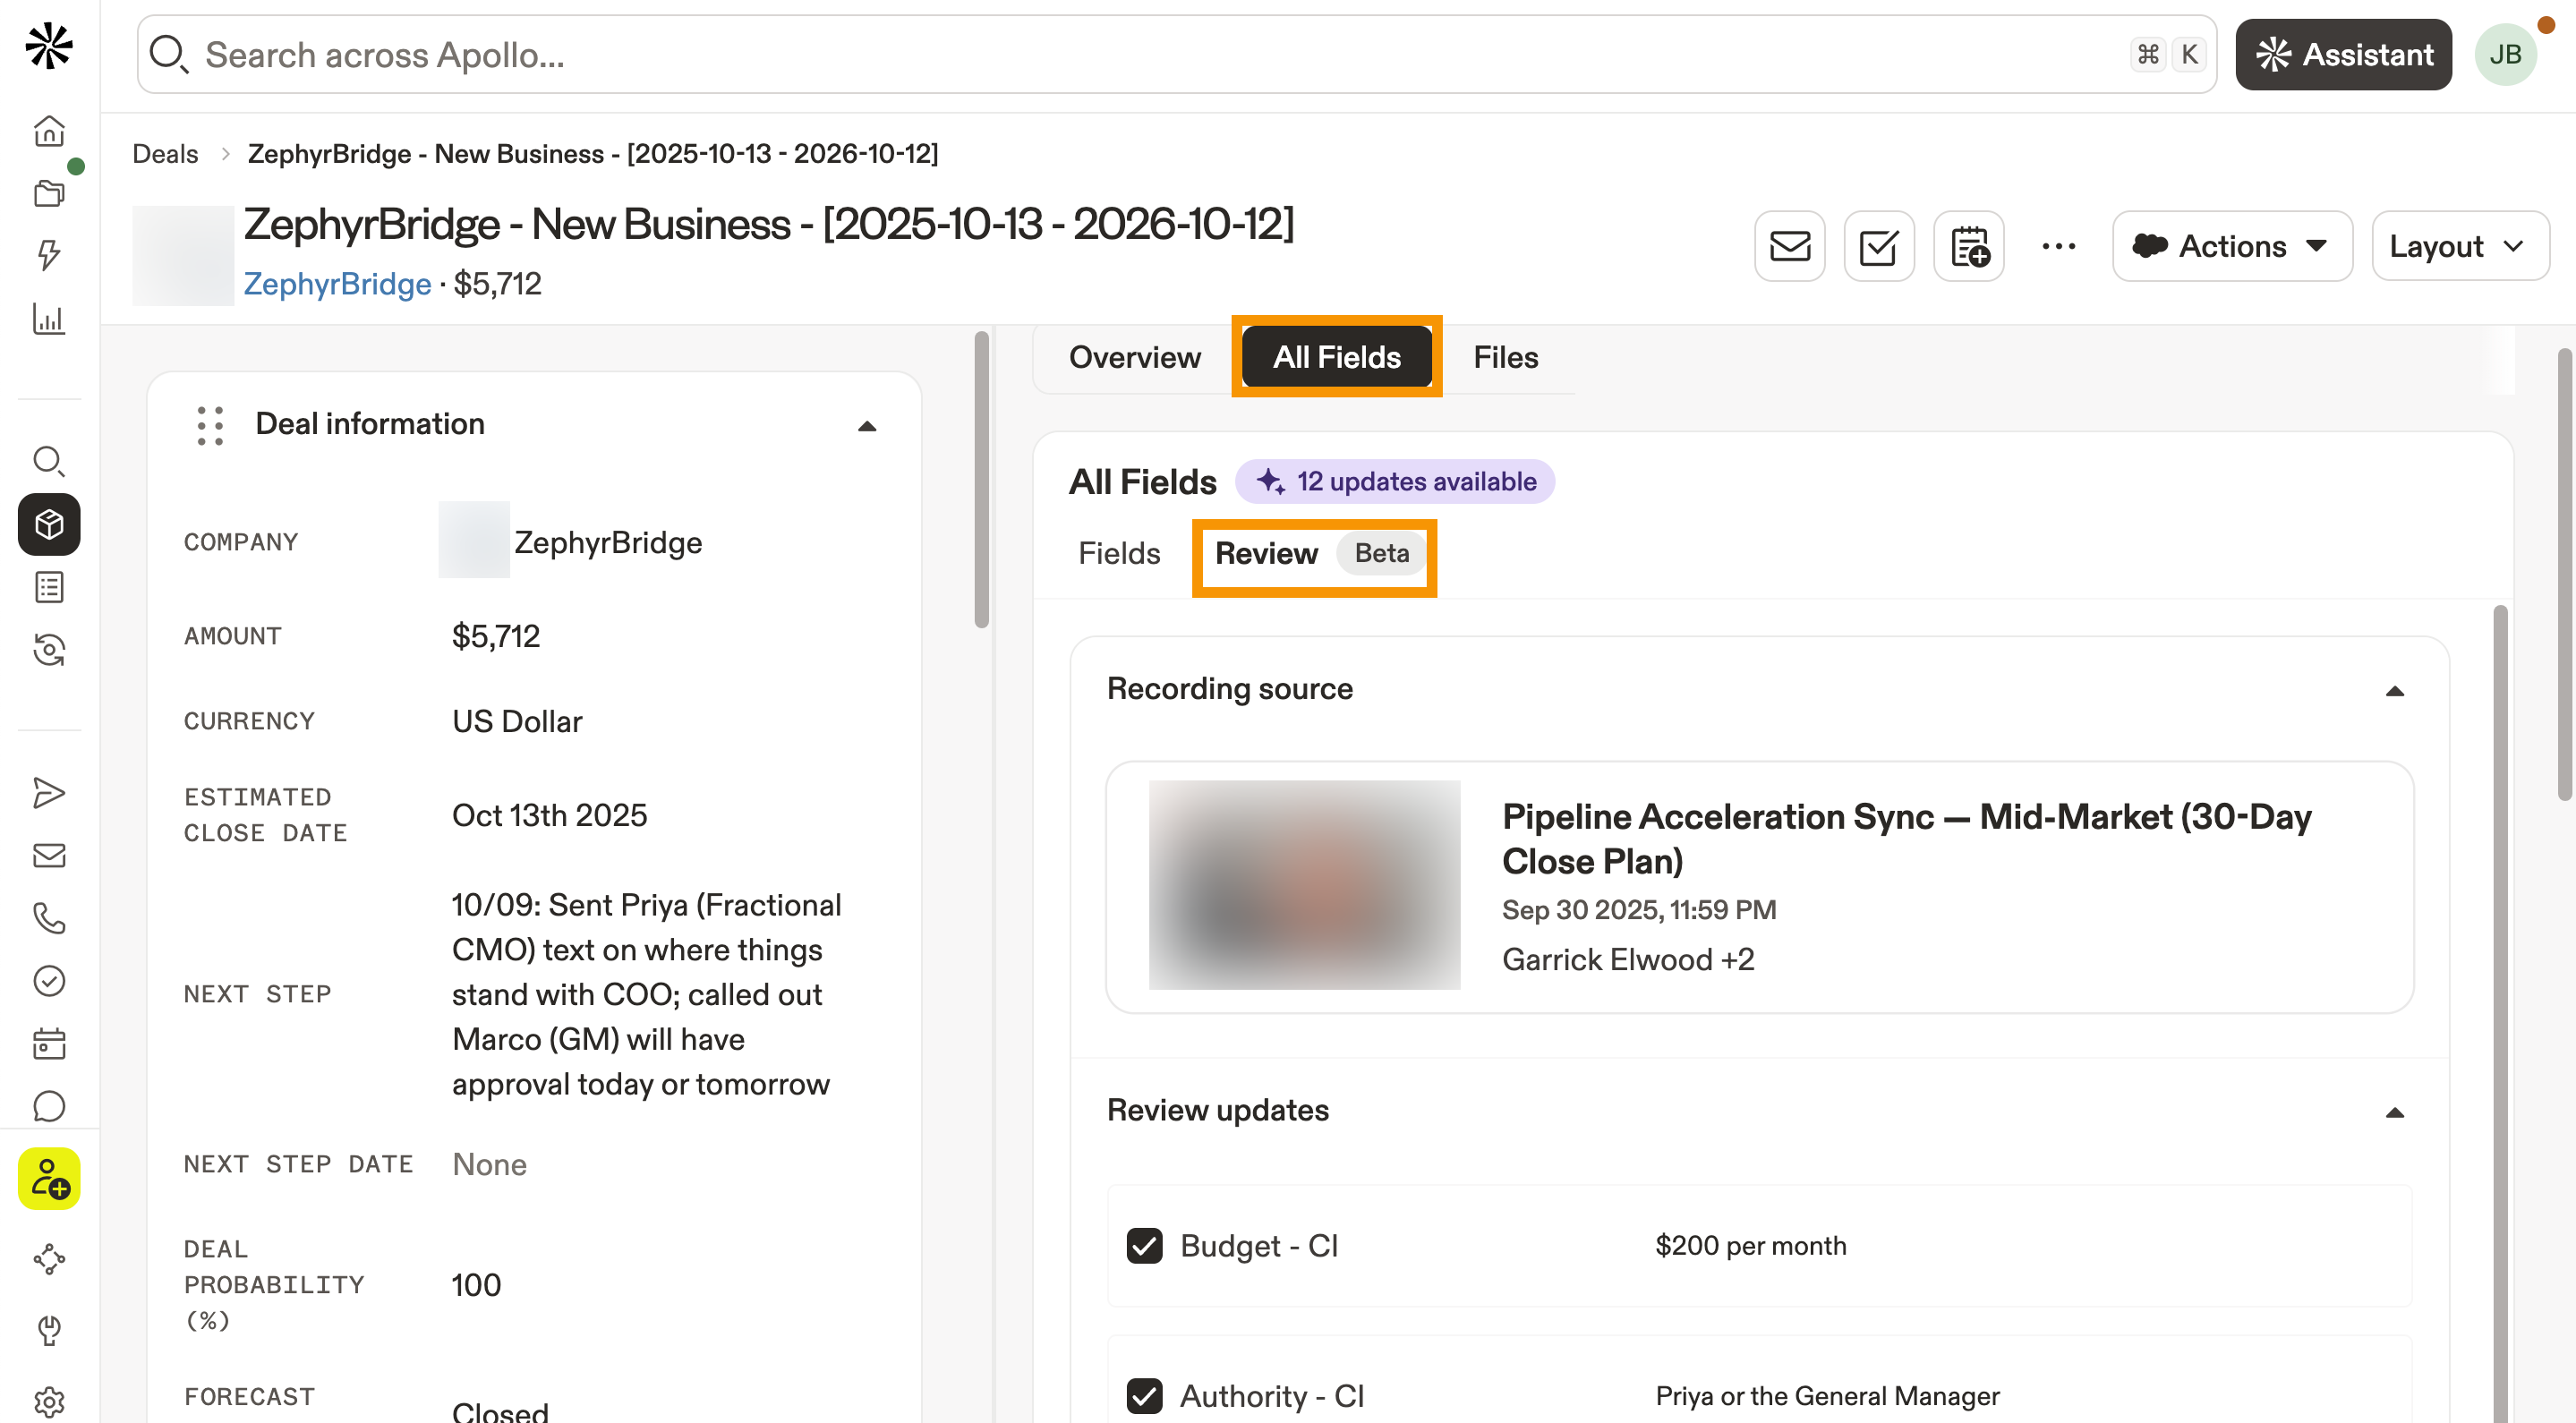Click the create task checkbox icon in header

click(x=1878, y=246)
